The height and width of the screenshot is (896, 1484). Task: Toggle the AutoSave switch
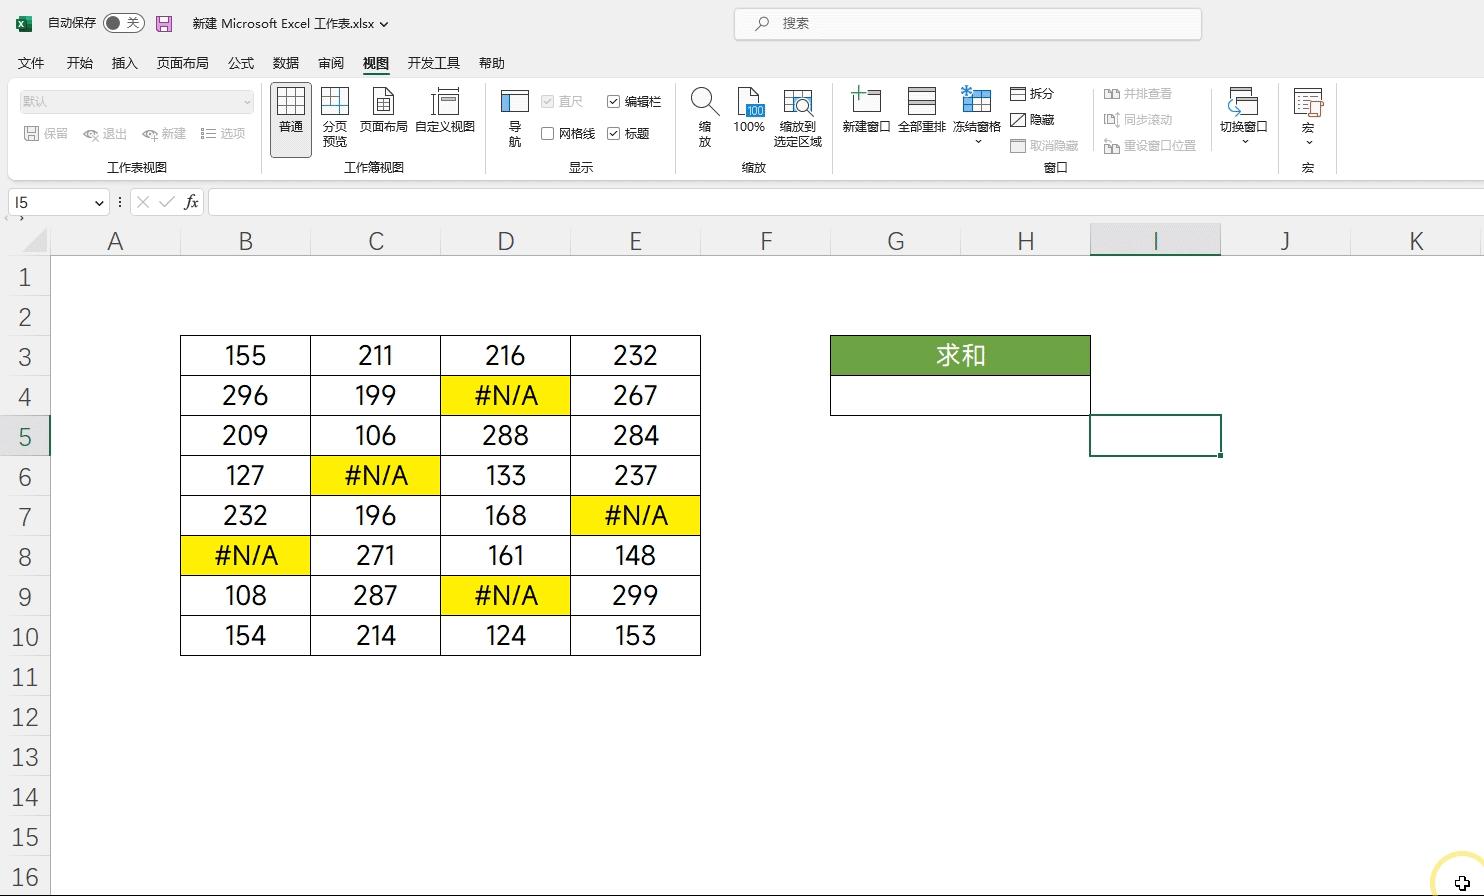point(123,23)
